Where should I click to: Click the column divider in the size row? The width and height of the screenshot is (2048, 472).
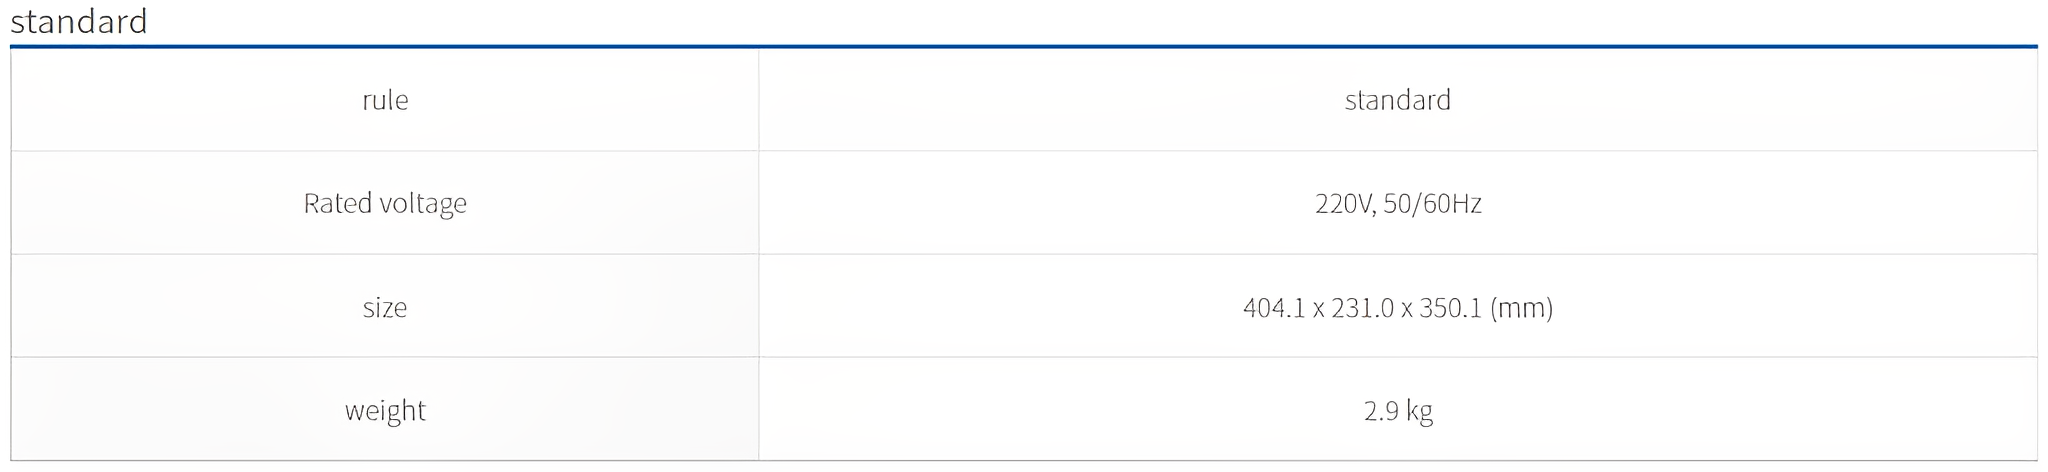(759, 307)
